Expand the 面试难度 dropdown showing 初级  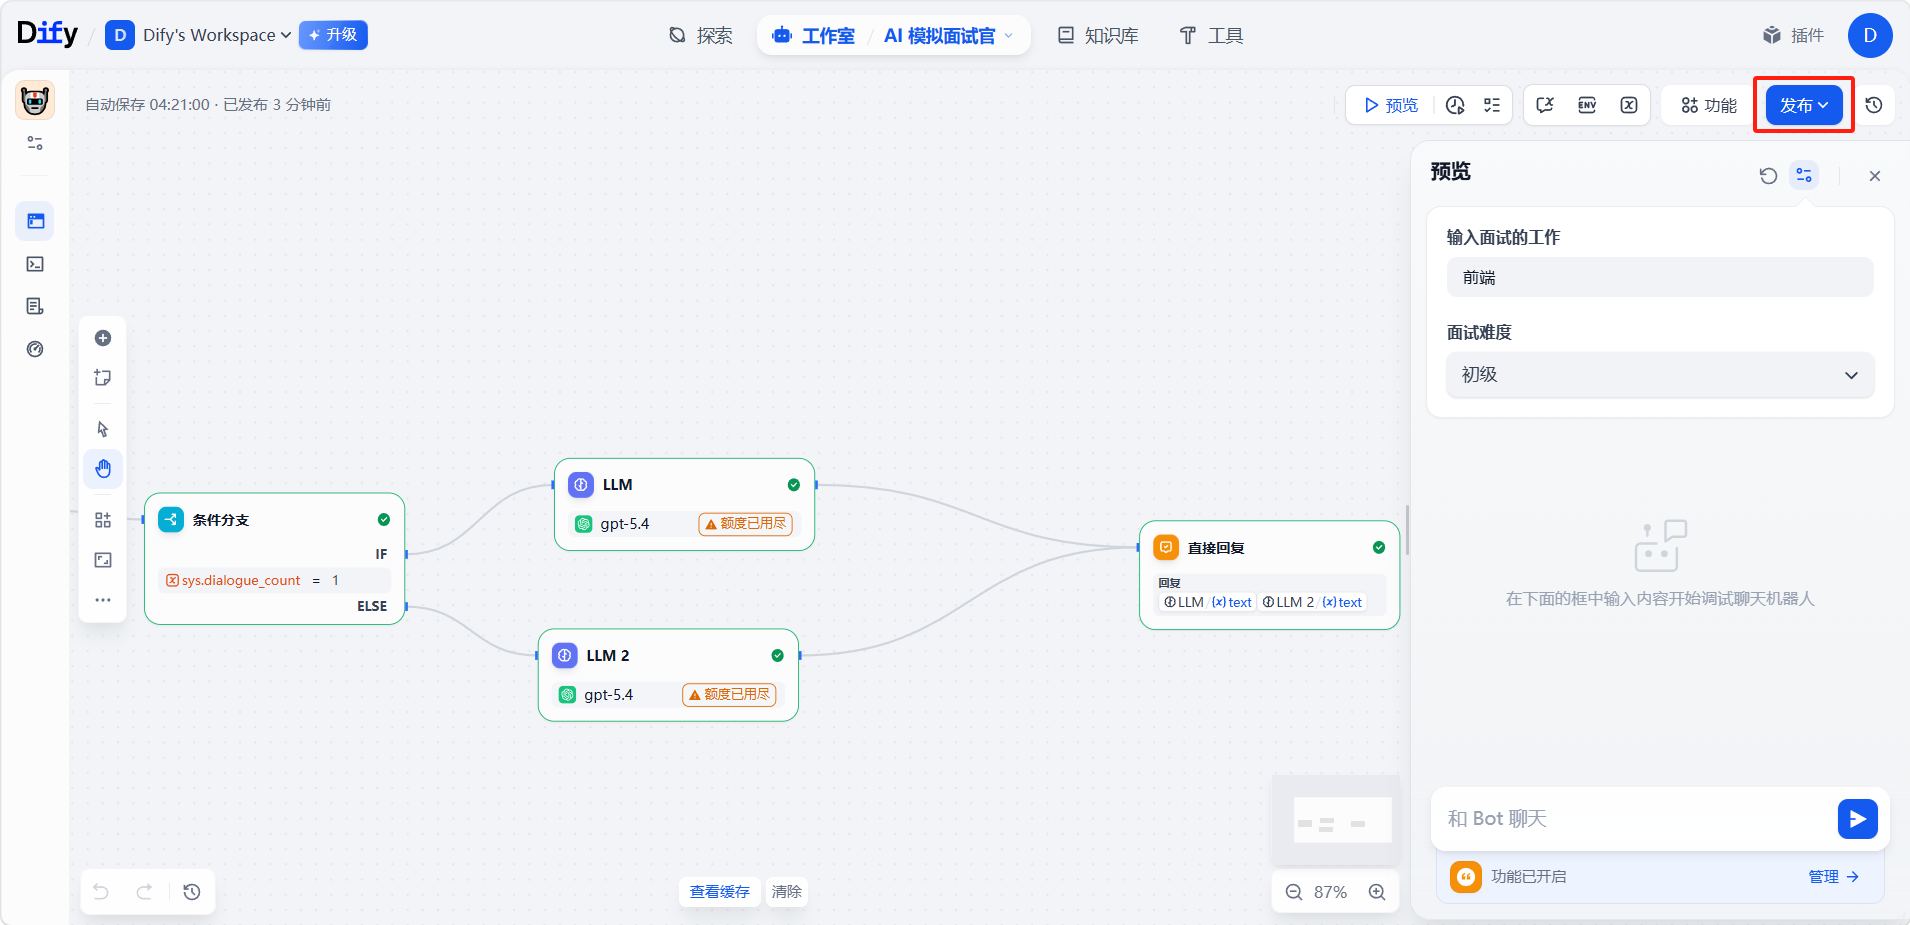point(1659,375)
